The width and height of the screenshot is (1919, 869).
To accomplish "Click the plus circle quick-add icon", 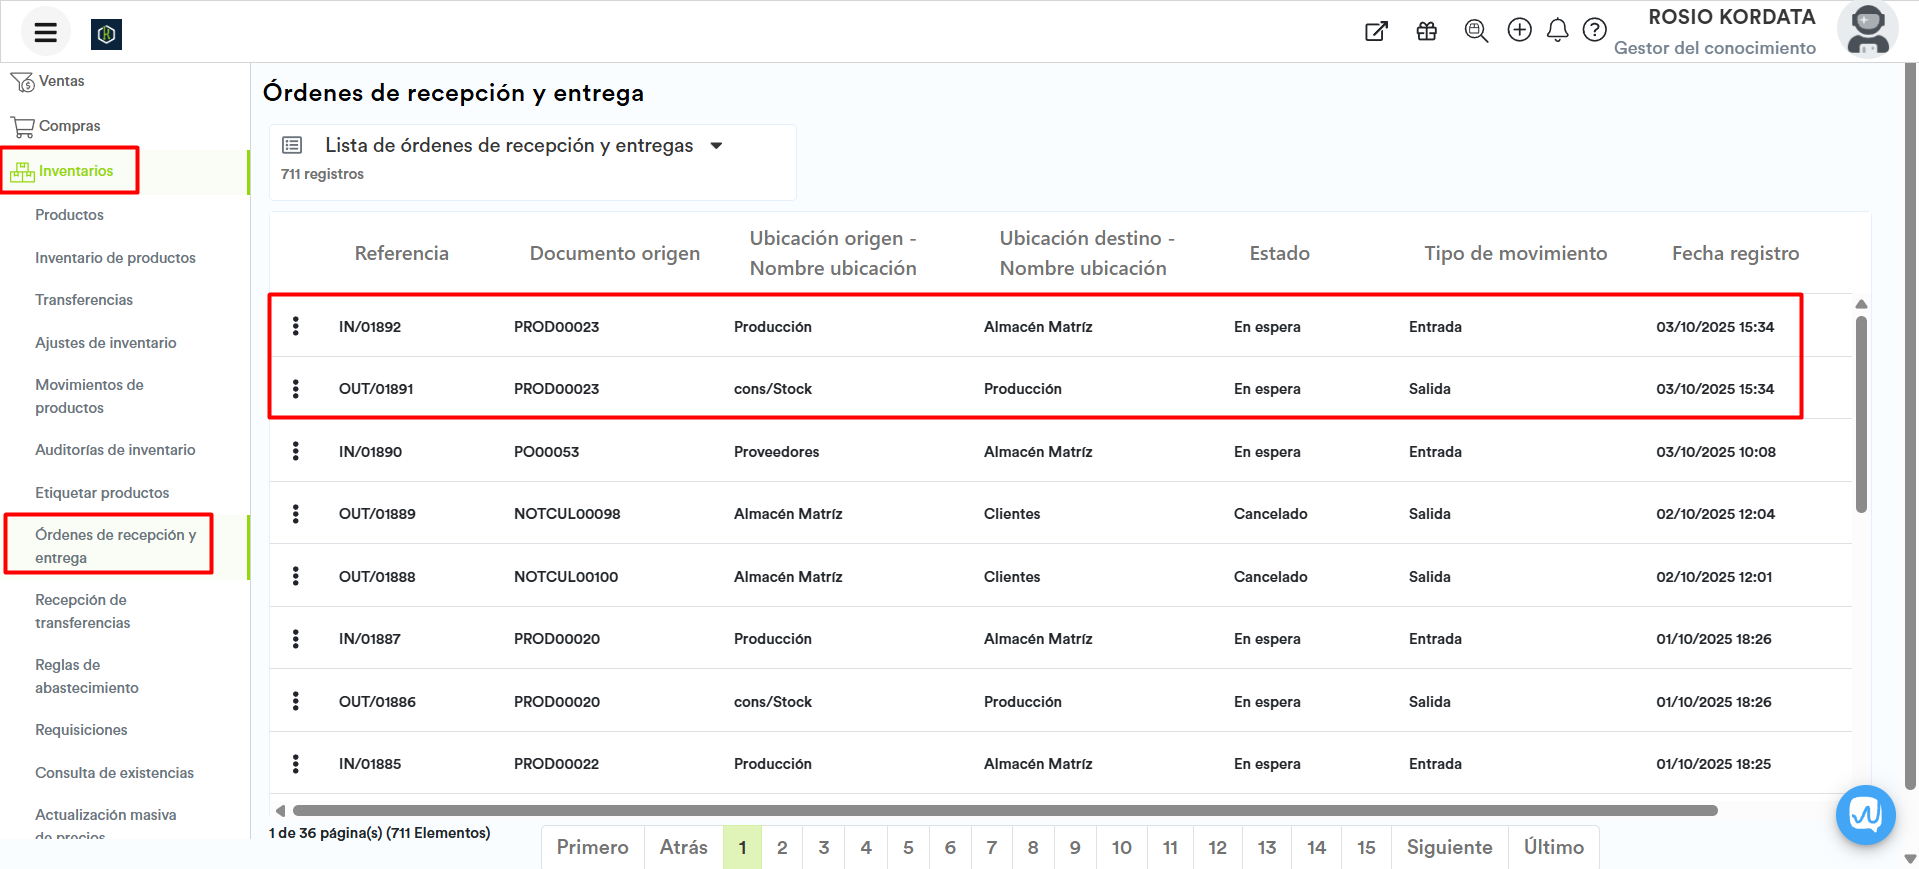I will (x=1519, y=31).
